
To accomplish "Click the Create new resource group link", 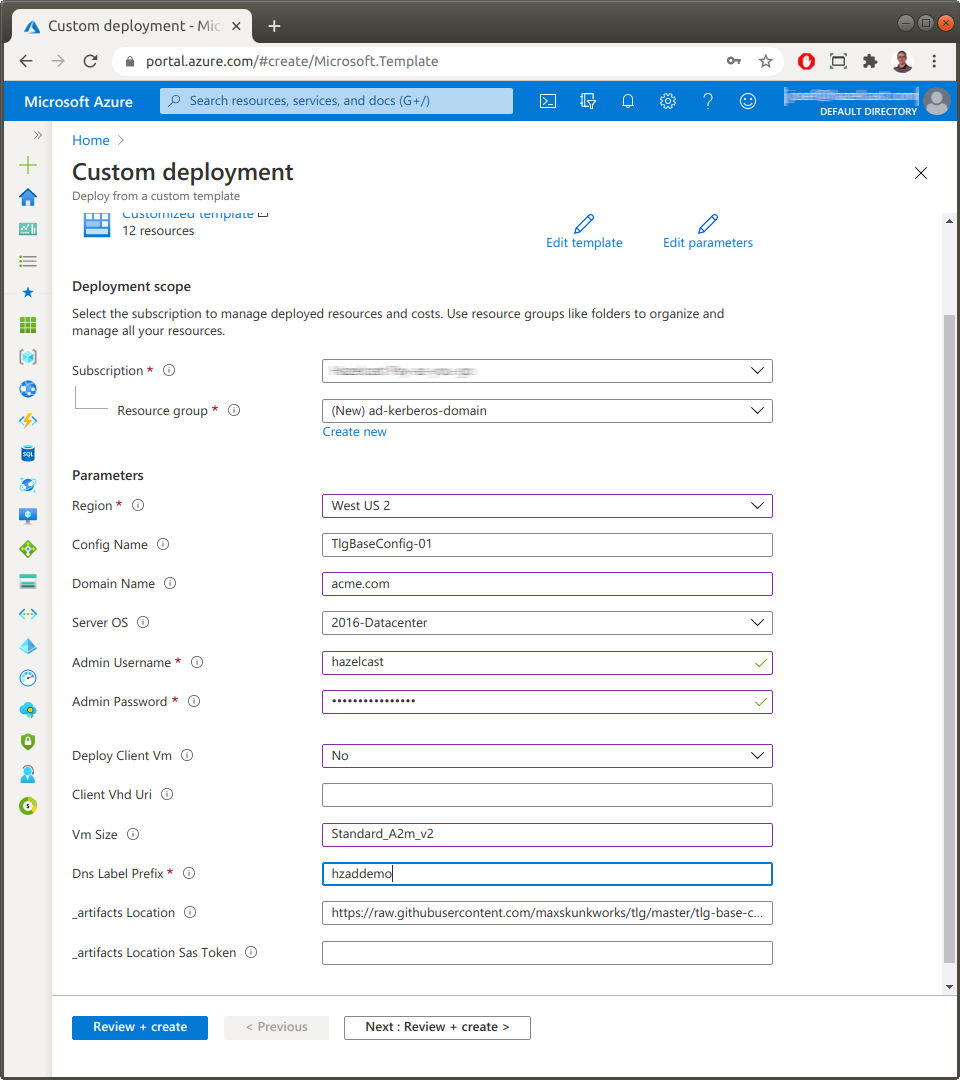I will (x=354, y=431).
